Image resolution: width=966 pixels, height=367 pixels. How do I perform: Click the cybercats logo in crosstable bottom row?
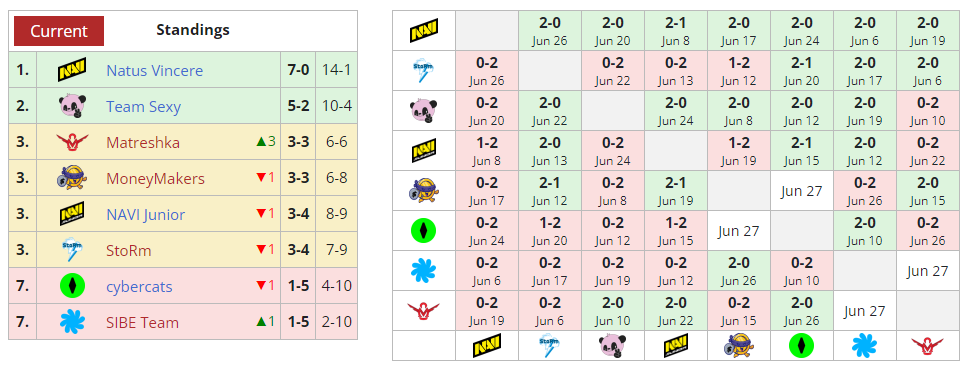point(801,345)
